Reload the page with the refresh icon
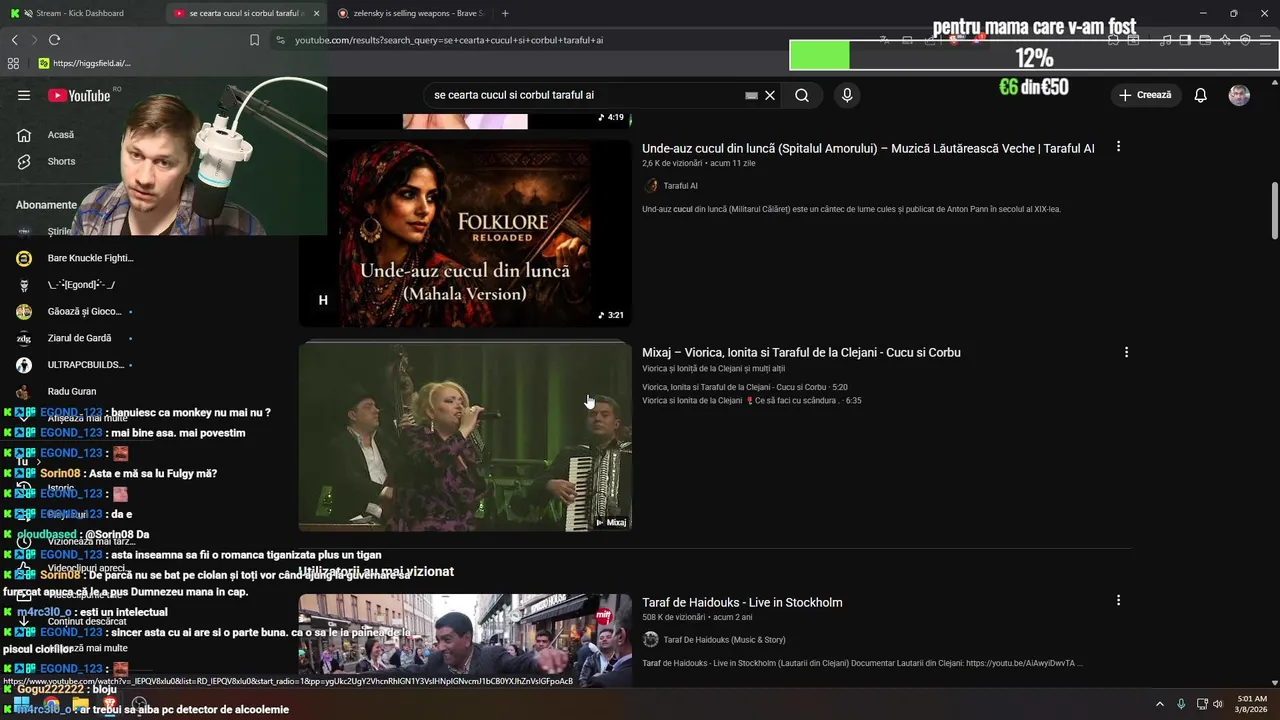The image size is (1280, 720). (x=54, y=40)
